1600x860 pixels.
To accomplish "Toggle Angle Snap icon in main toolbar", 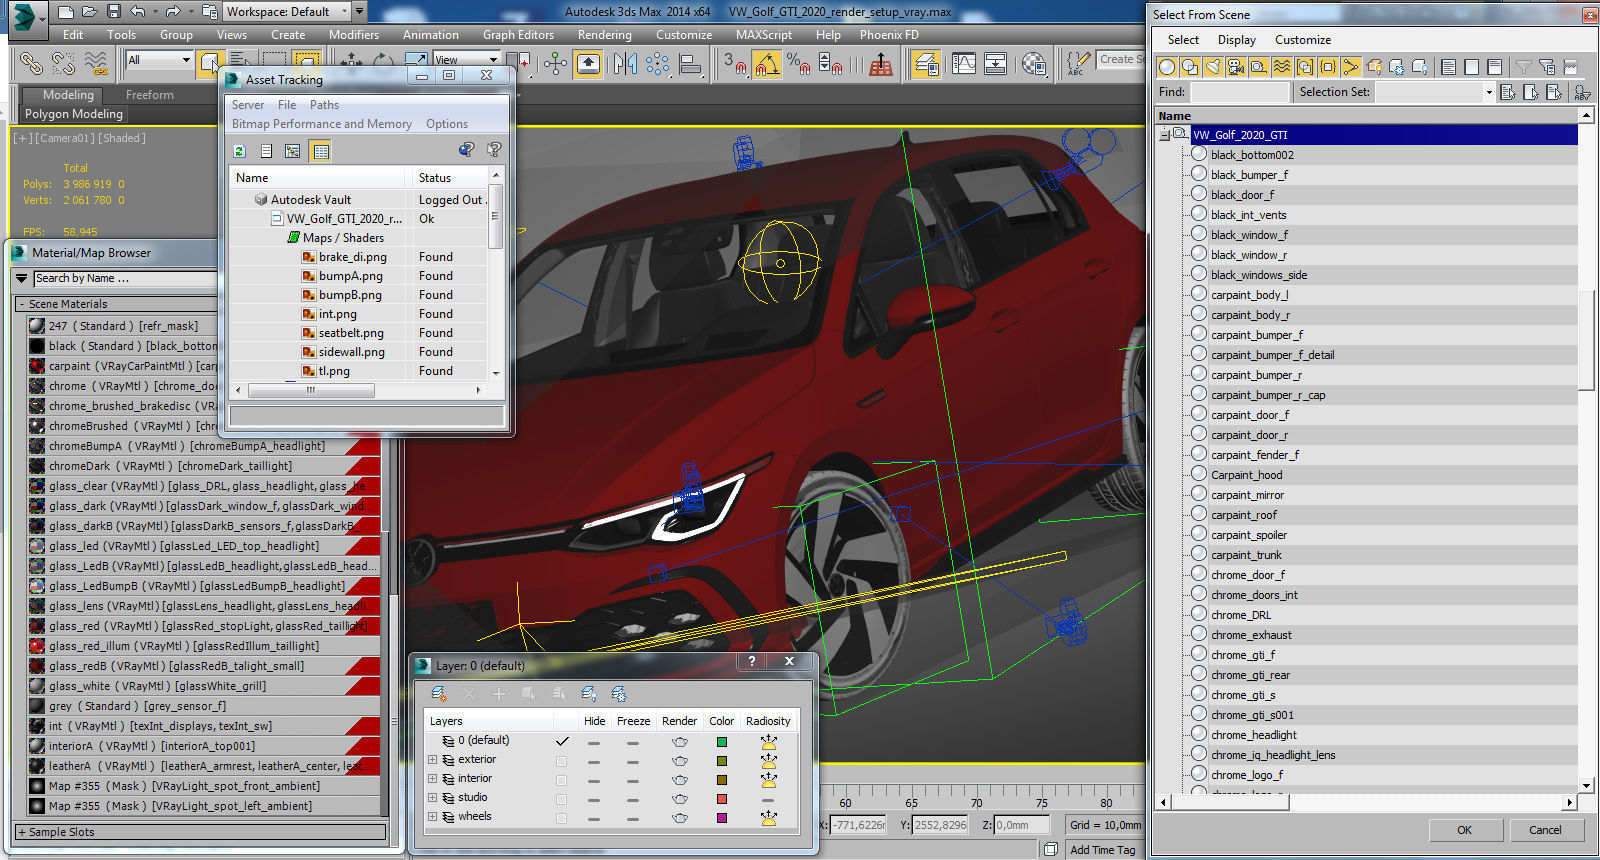I will 767,65.
